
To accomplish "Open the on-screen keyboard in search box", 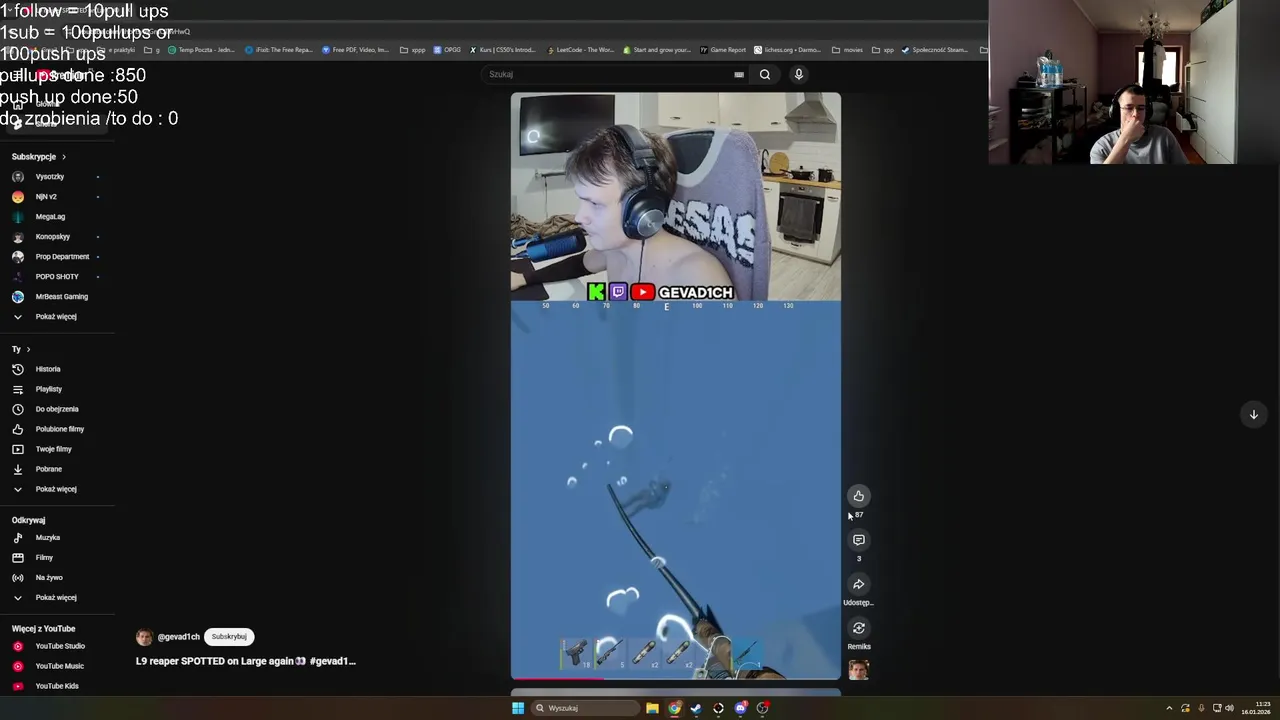I will coord(739,74).
